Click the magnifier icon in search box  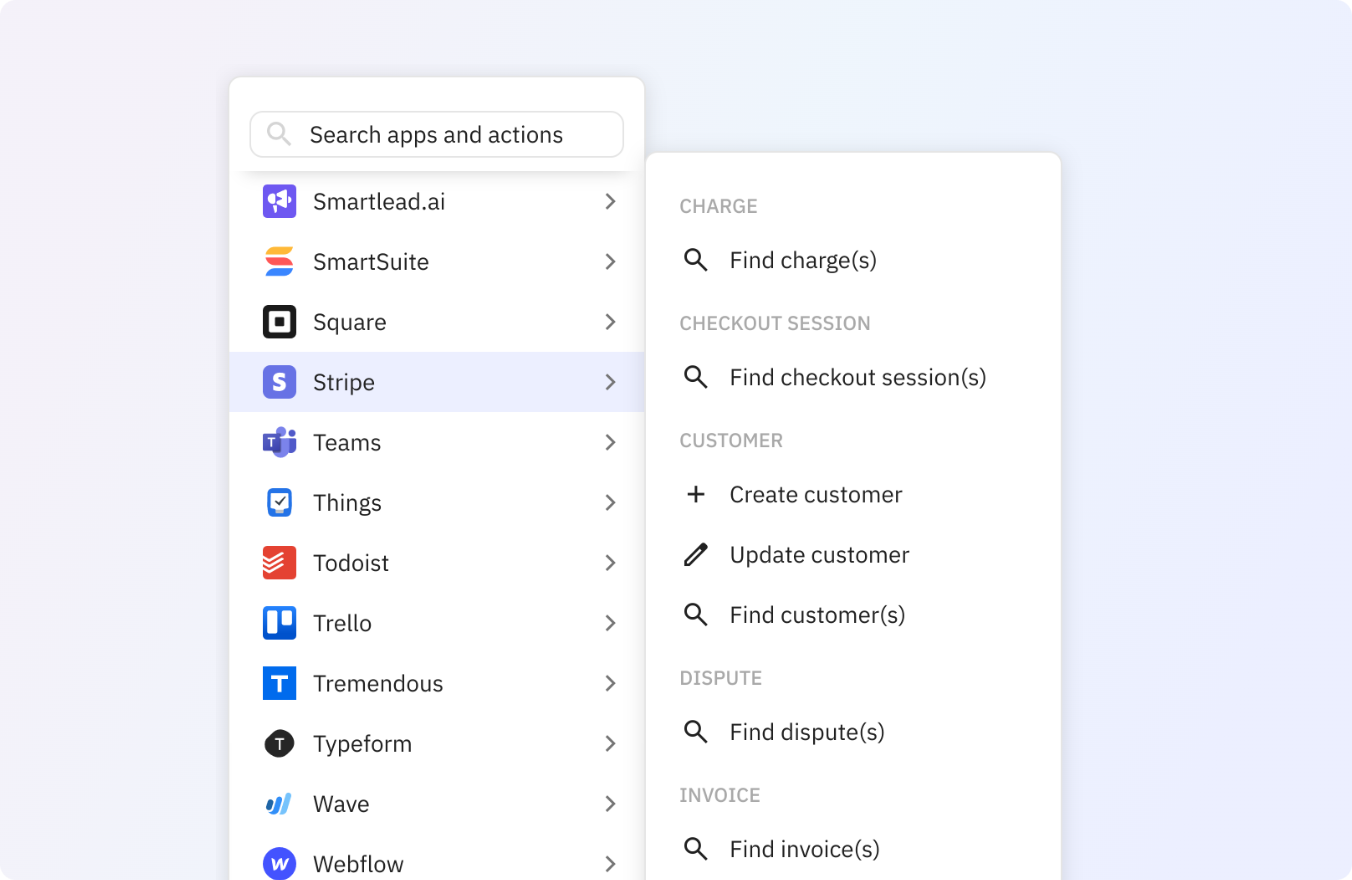tap(279, 134)
